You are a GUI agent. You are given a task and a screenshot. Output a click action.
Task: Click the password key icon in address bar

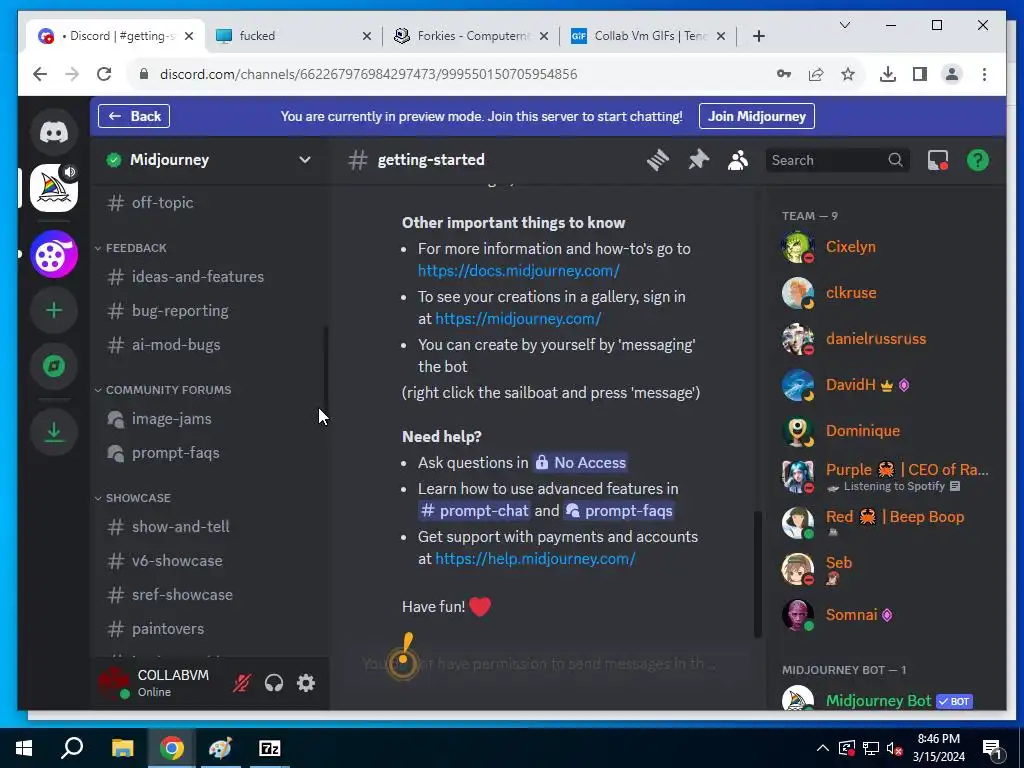tap(784, 74)
